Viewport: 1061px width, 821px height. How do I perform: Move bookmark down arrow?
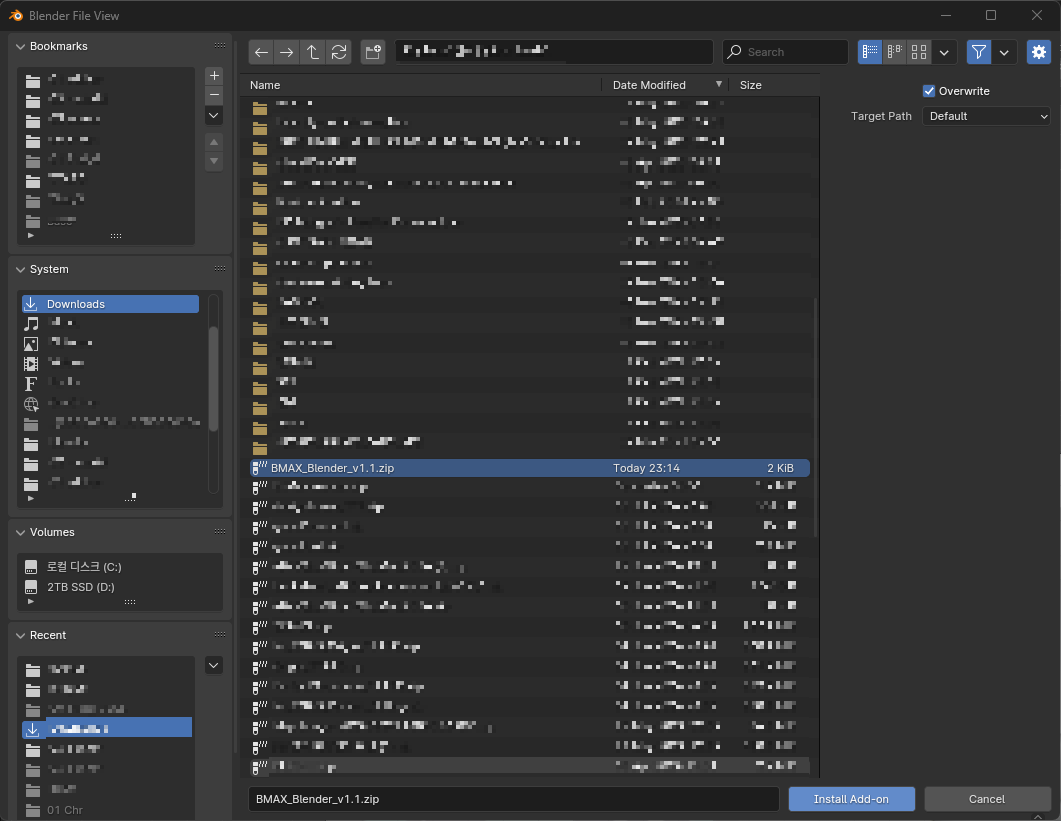[x=214, y=161]
